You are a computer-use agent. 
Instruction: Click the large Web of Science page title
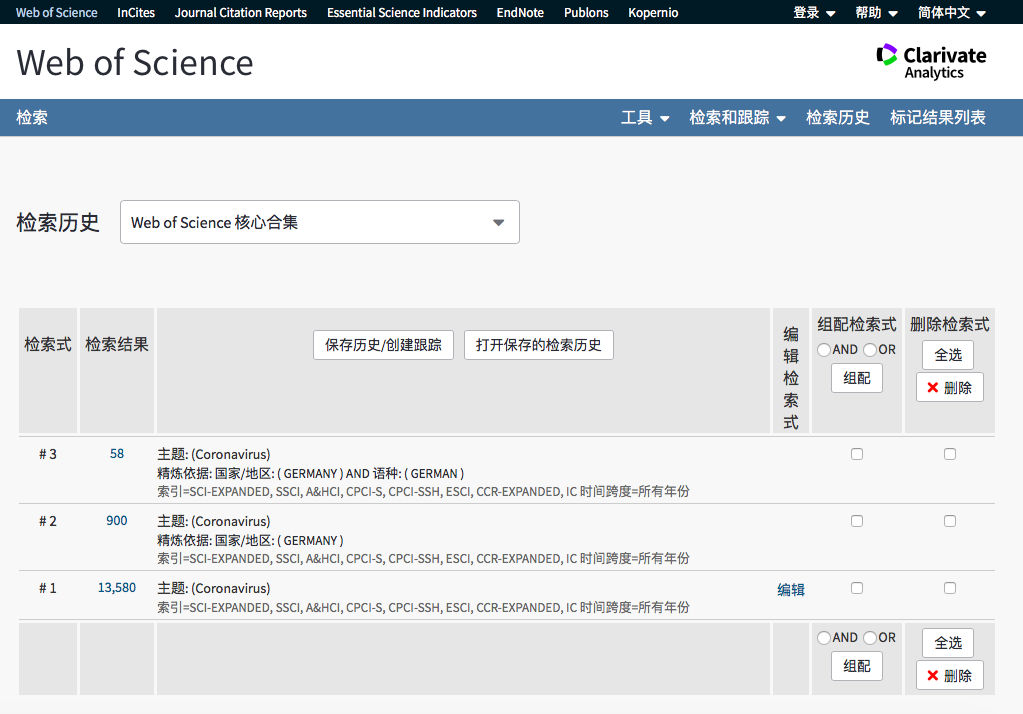[134, 63]
